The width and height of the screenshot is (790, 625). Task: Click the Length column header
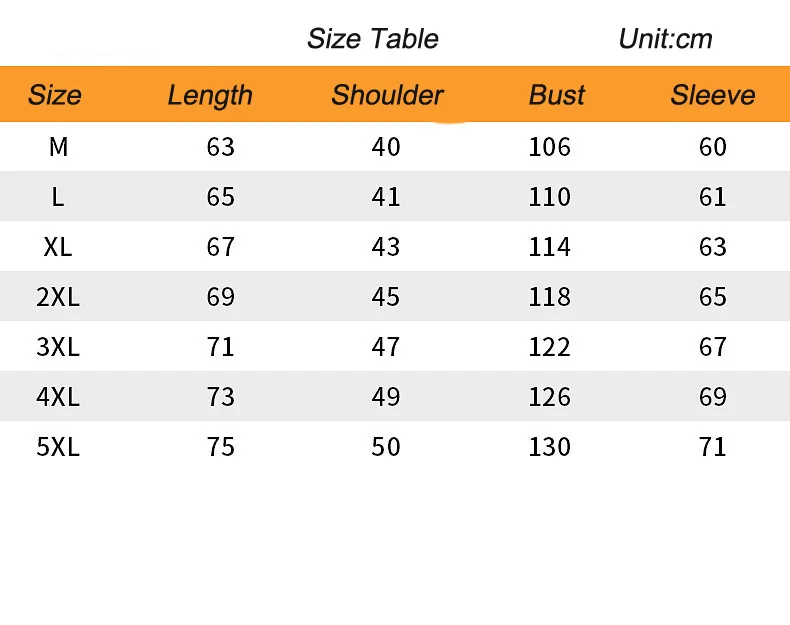pos(210,95)
